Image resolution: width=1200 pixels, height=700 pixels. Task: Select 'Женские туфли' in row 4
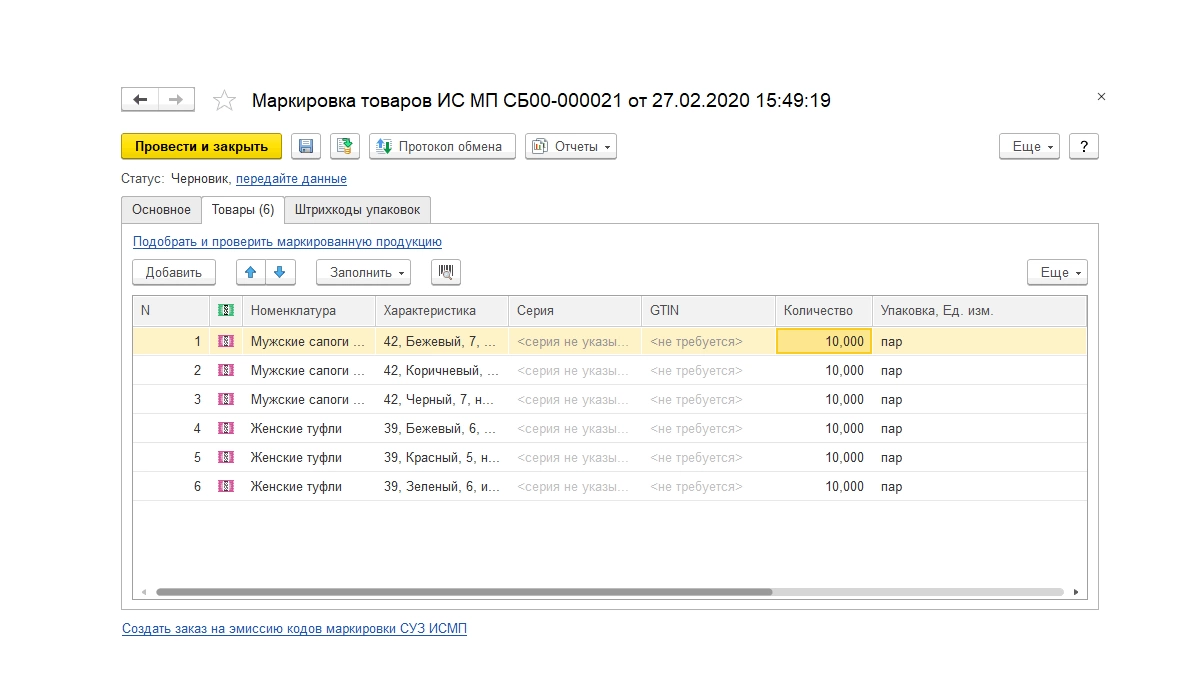pyautogui.click(x=309, y=428)
